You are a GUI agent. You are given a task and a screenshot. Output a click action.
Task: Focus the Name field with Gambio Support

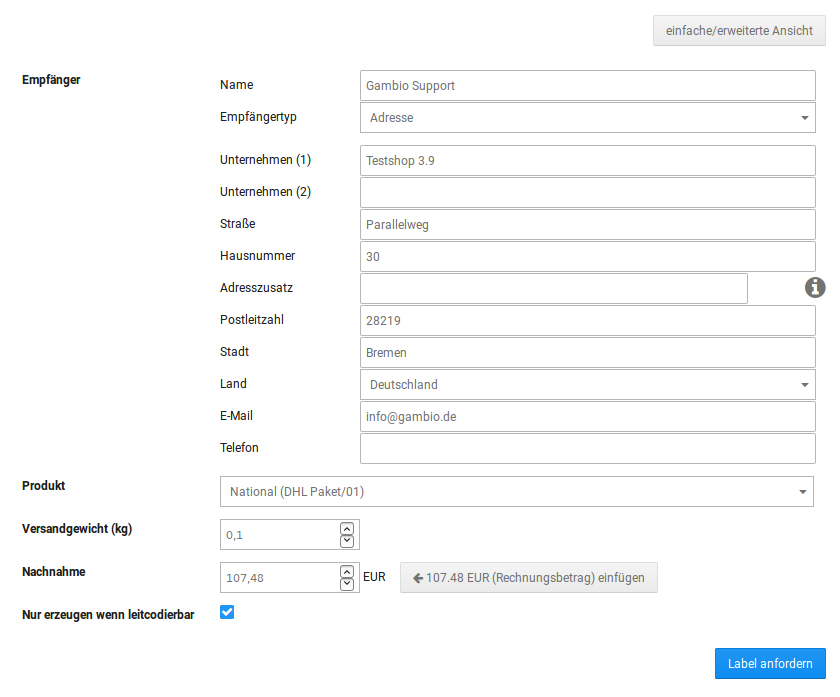click(587, 86)
